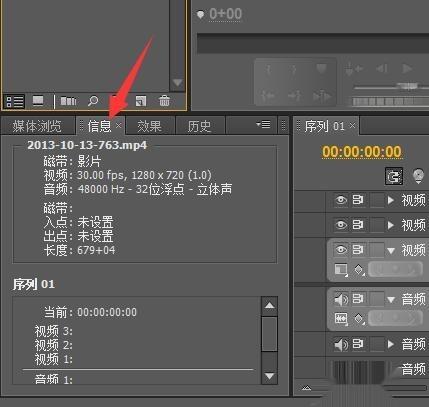Expand top video track triangle
The height and width of the screenshot is (407, 429).
[391, 200]
